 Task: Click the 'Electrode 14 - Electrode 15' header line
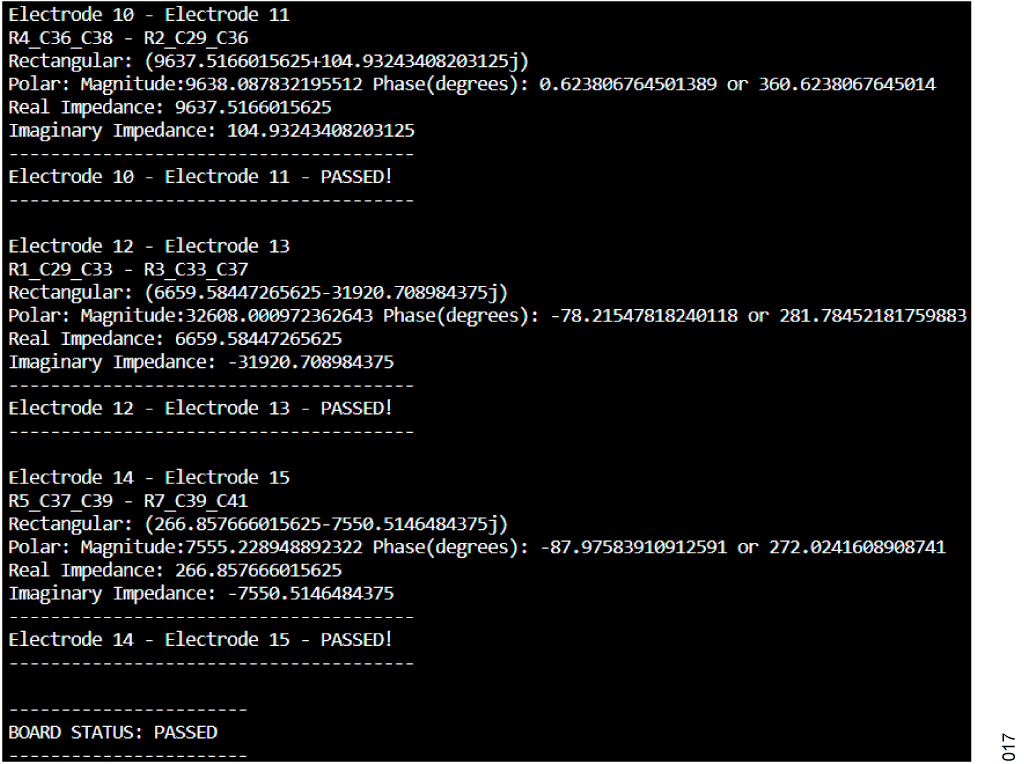click(149, 477)
